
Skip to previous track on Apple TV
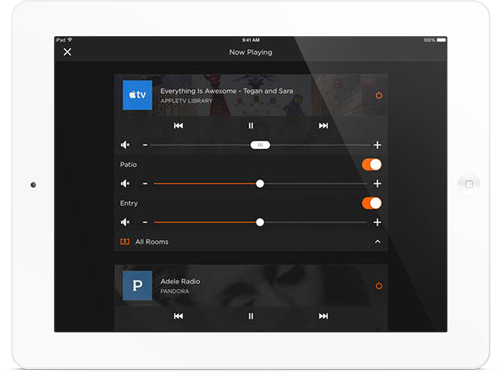178,126
